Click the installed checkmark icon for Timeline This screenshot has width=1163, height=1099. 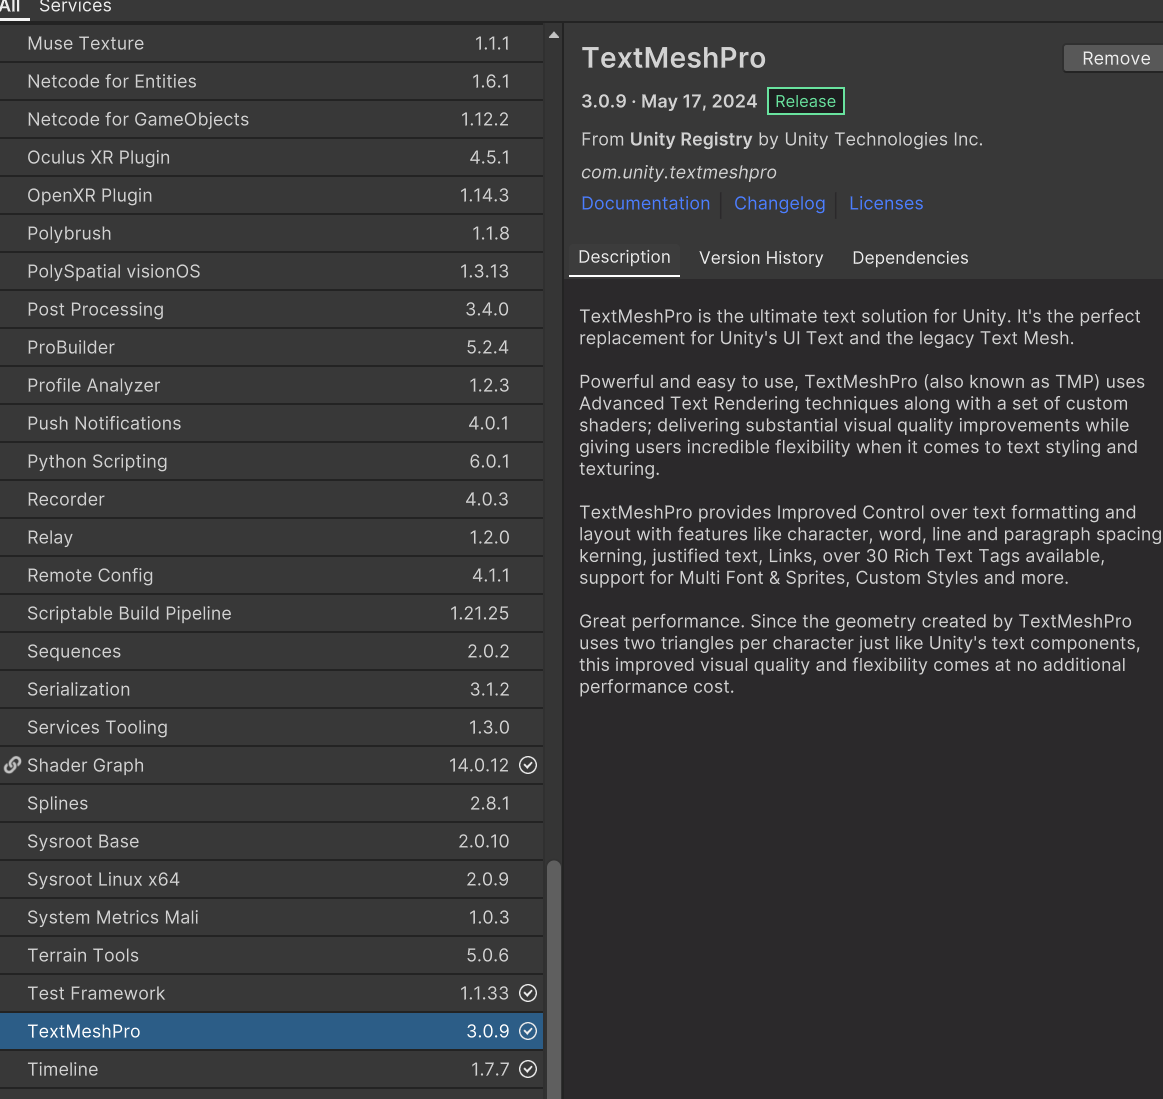[x=528, y=1069]
